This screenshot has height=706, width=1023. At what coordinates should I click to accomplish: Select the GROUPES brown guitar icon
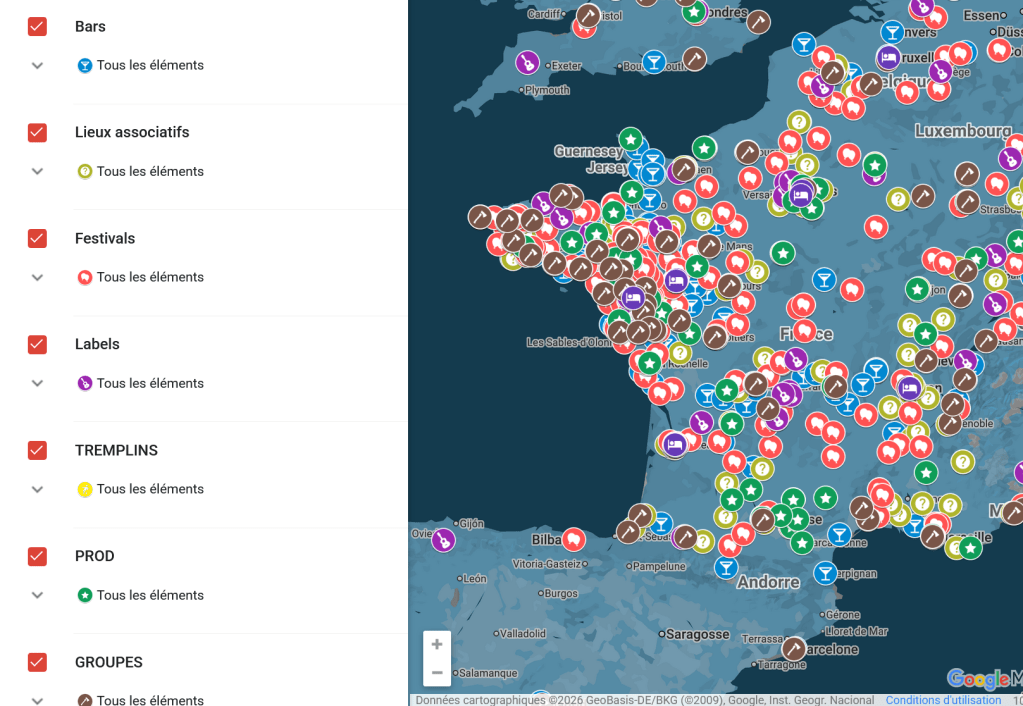point(84,700)
